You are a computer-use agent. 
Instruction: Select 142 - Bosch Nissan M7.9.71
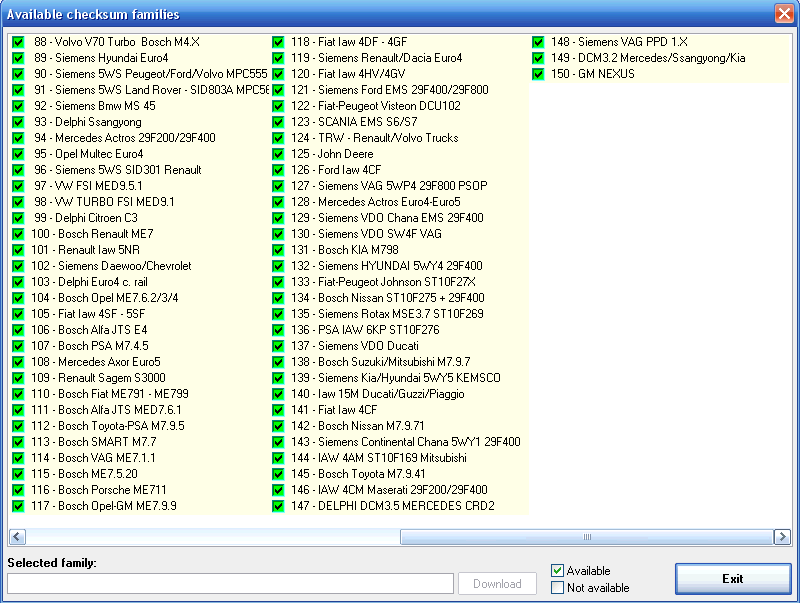point(358,426)
